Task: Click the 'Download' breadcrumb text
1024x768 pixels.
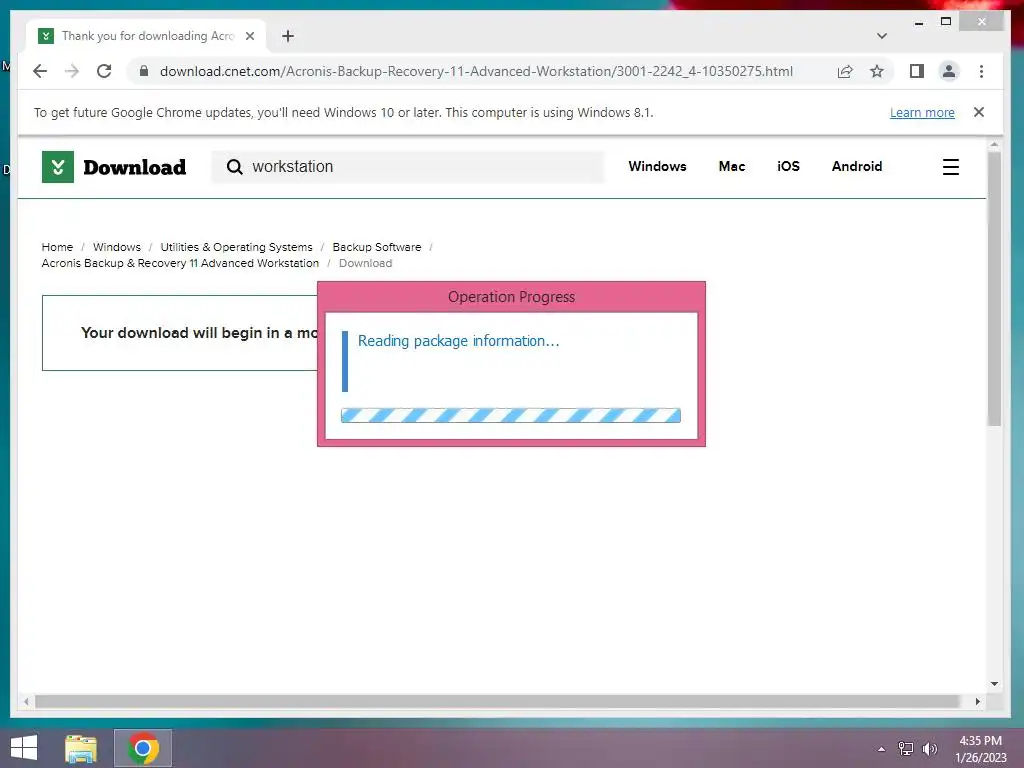Action: tap(366, 263)
